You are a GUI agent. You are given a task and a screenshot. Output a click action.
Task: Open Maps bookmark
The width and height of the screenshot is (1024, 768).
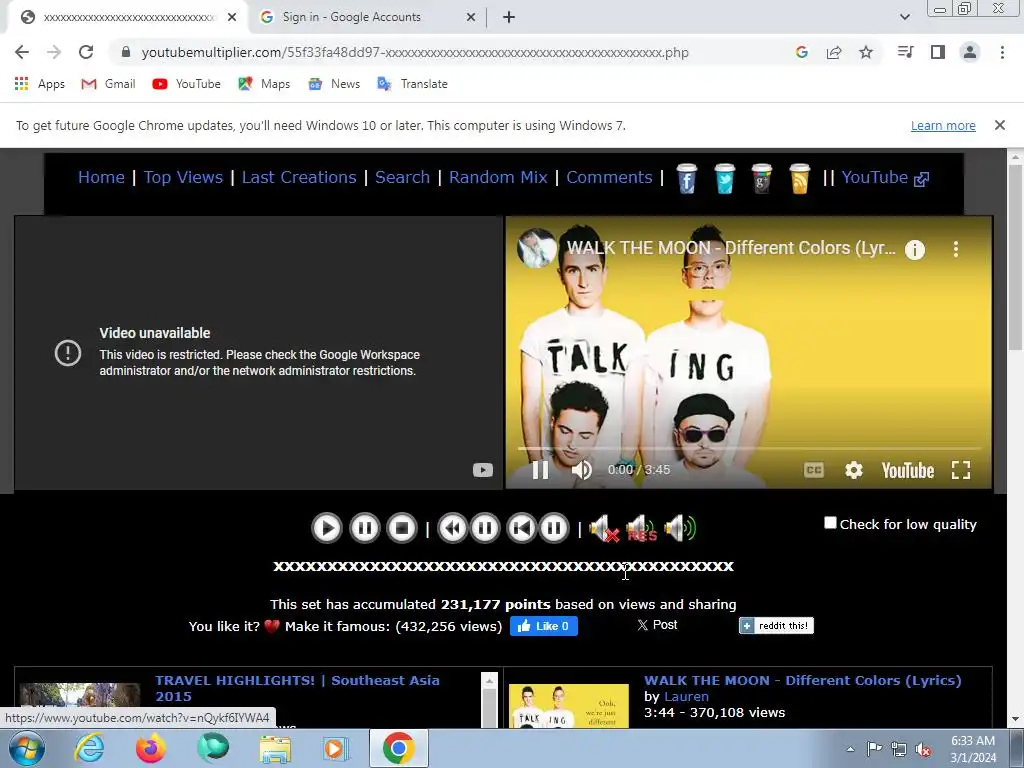[x=264, y=84]
